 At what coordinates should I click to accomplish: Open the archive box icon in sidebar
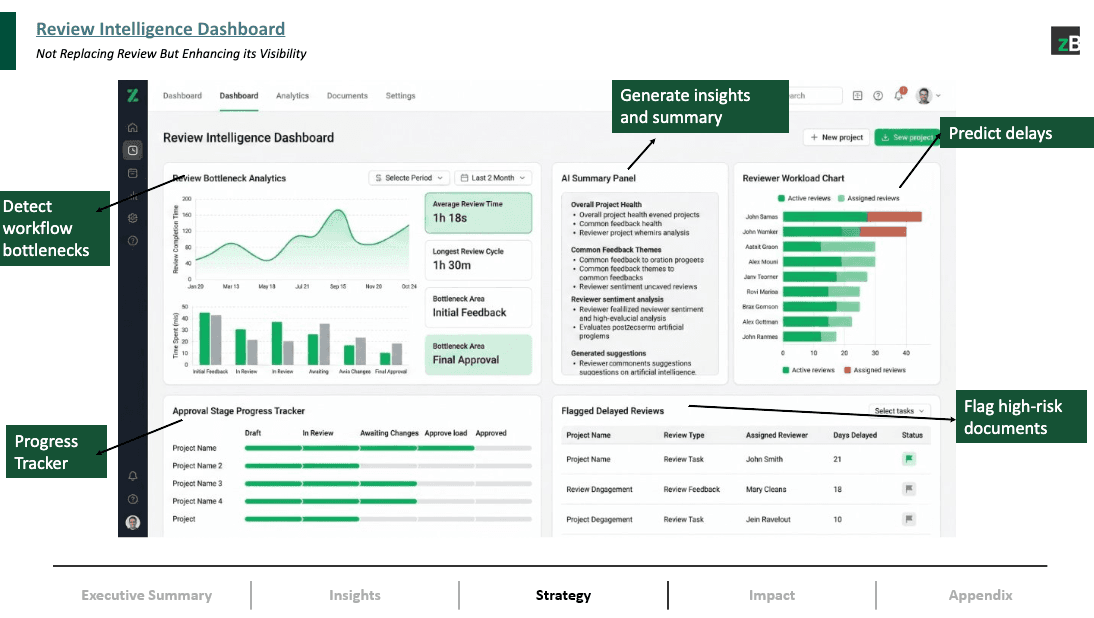coord(133,173)
